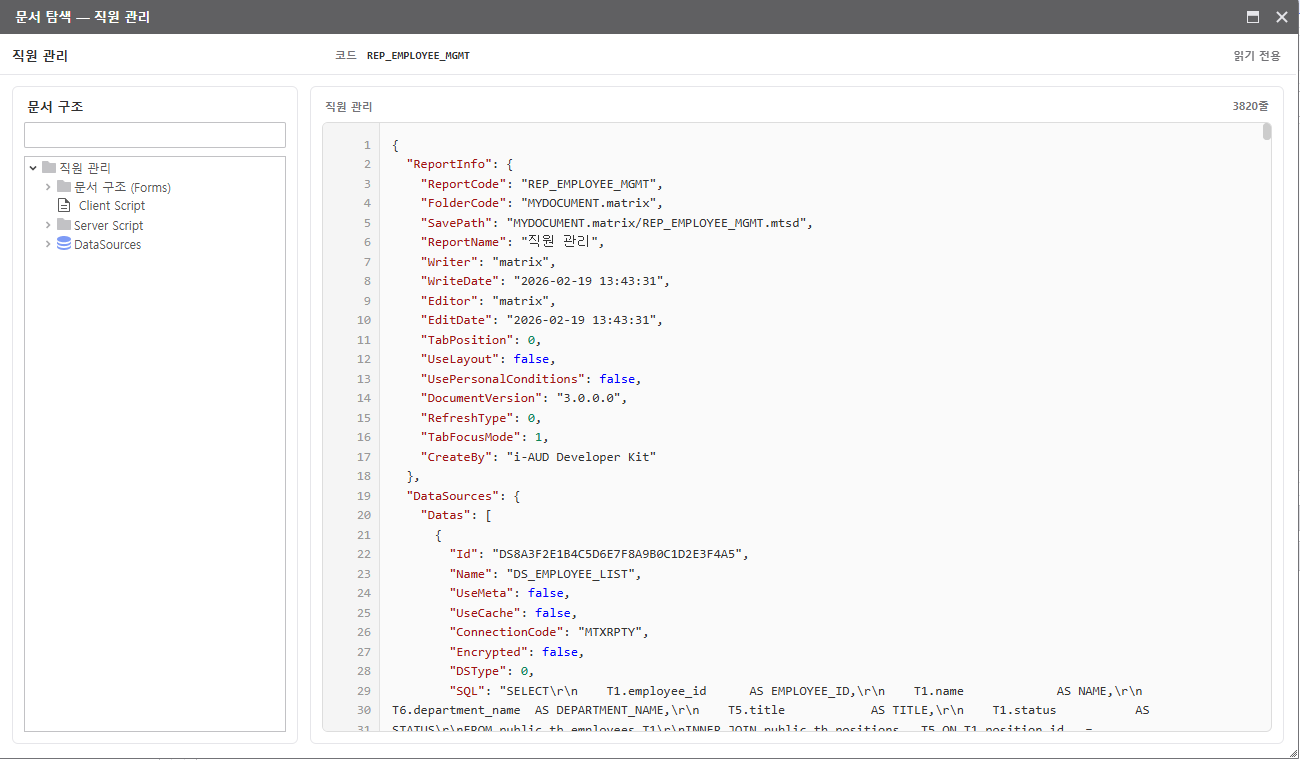Click the "SQL" key on line 29
1300x760 pixels.
pyautogui.click(x=467, y=691)
